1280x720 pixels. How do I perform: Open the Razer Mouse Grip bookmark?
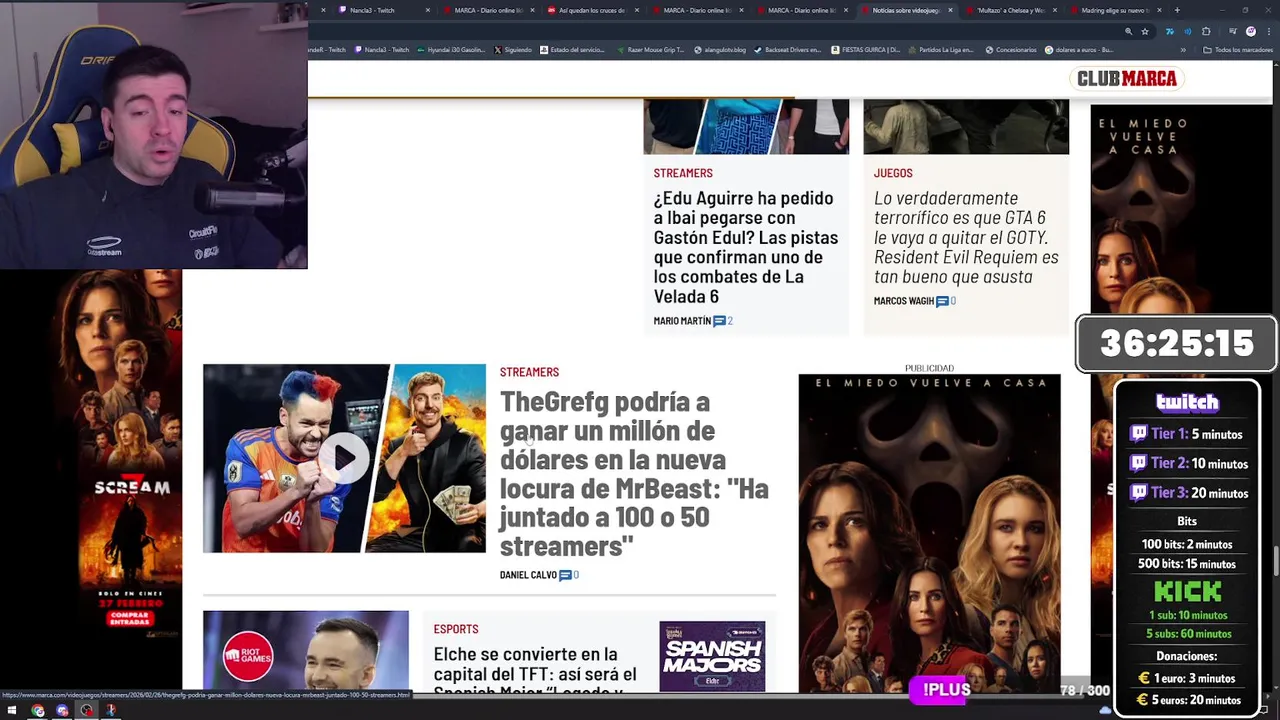650,49
